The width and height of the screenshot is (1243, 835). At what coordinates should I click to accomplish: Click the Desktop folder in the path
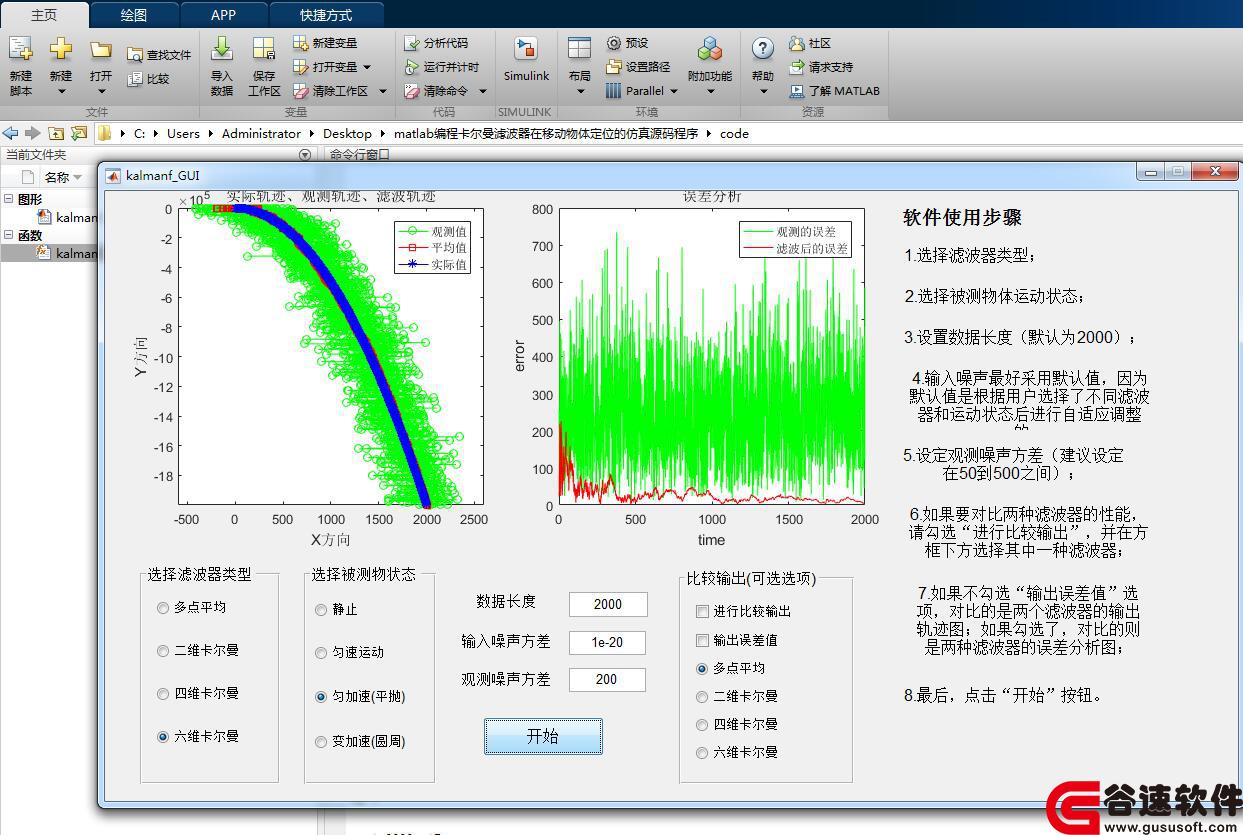point(347,133)
